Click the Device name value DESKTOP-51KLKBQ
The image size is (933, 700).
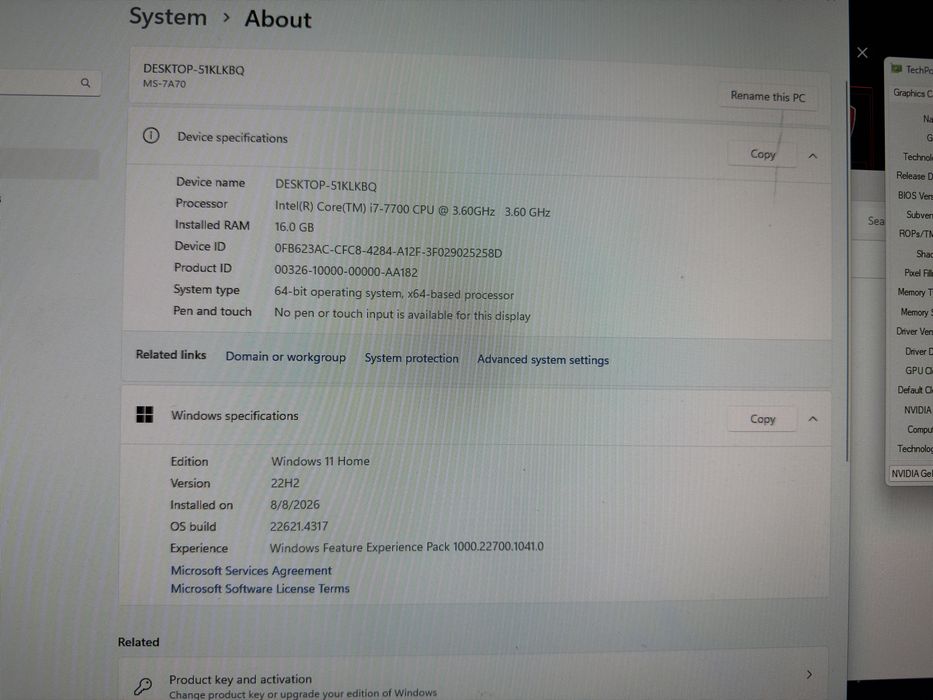coord(325,186)
